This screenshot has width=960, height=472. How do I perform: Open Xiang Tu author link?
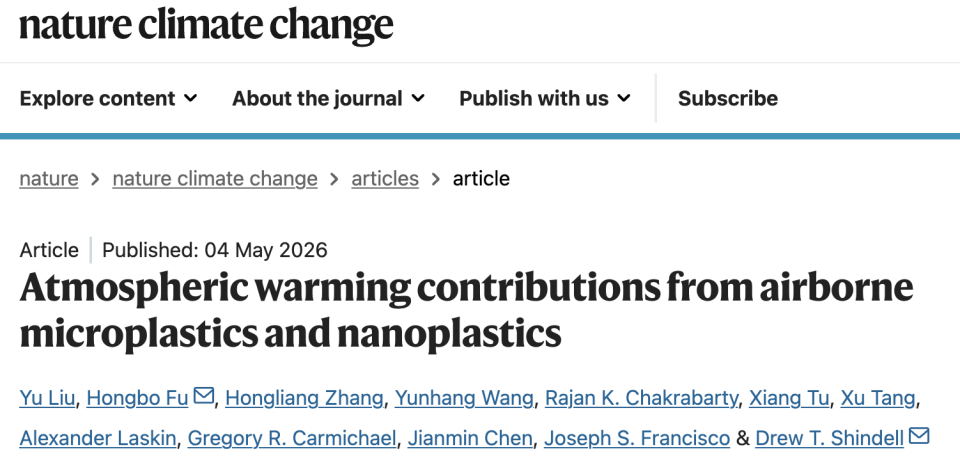pos(789,398)
